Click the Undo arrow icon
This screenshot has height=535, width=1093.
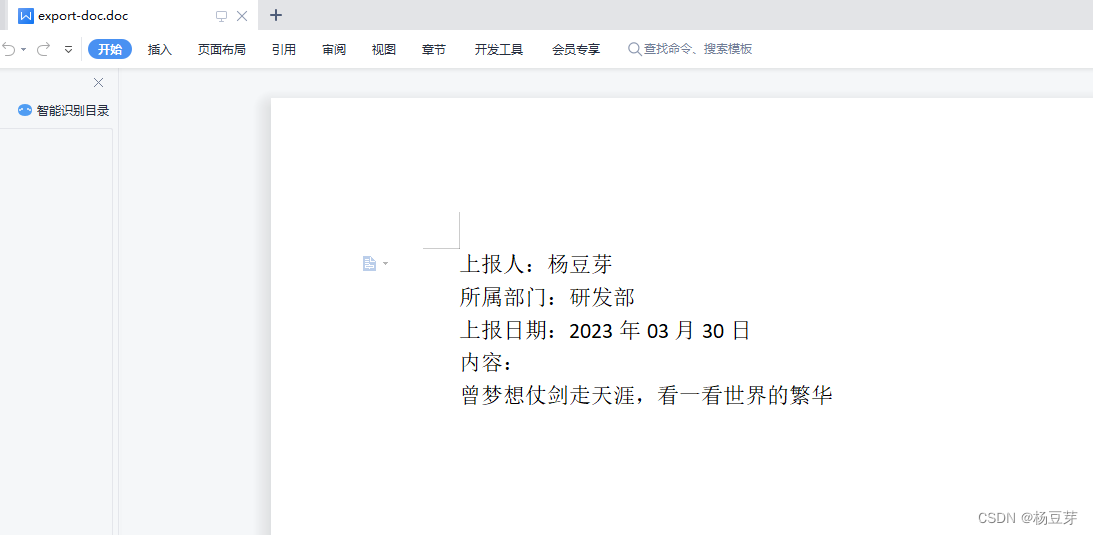click(8, 49)
